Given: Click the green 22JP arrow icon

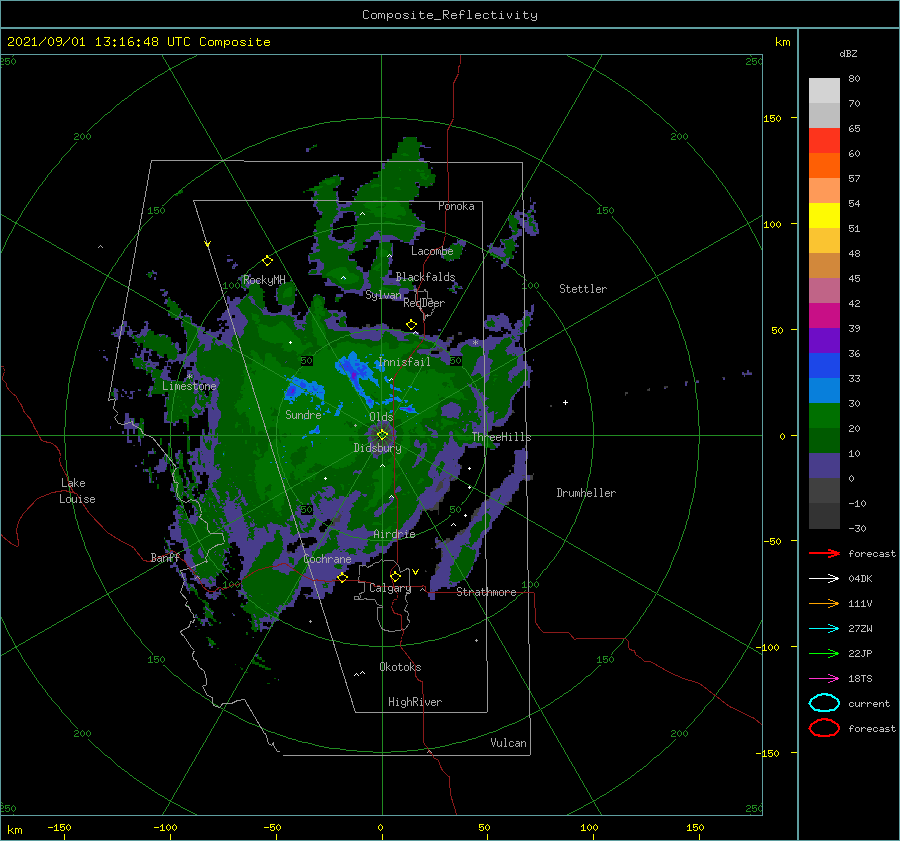Looking at the screenshot, I should click(824, 653).
